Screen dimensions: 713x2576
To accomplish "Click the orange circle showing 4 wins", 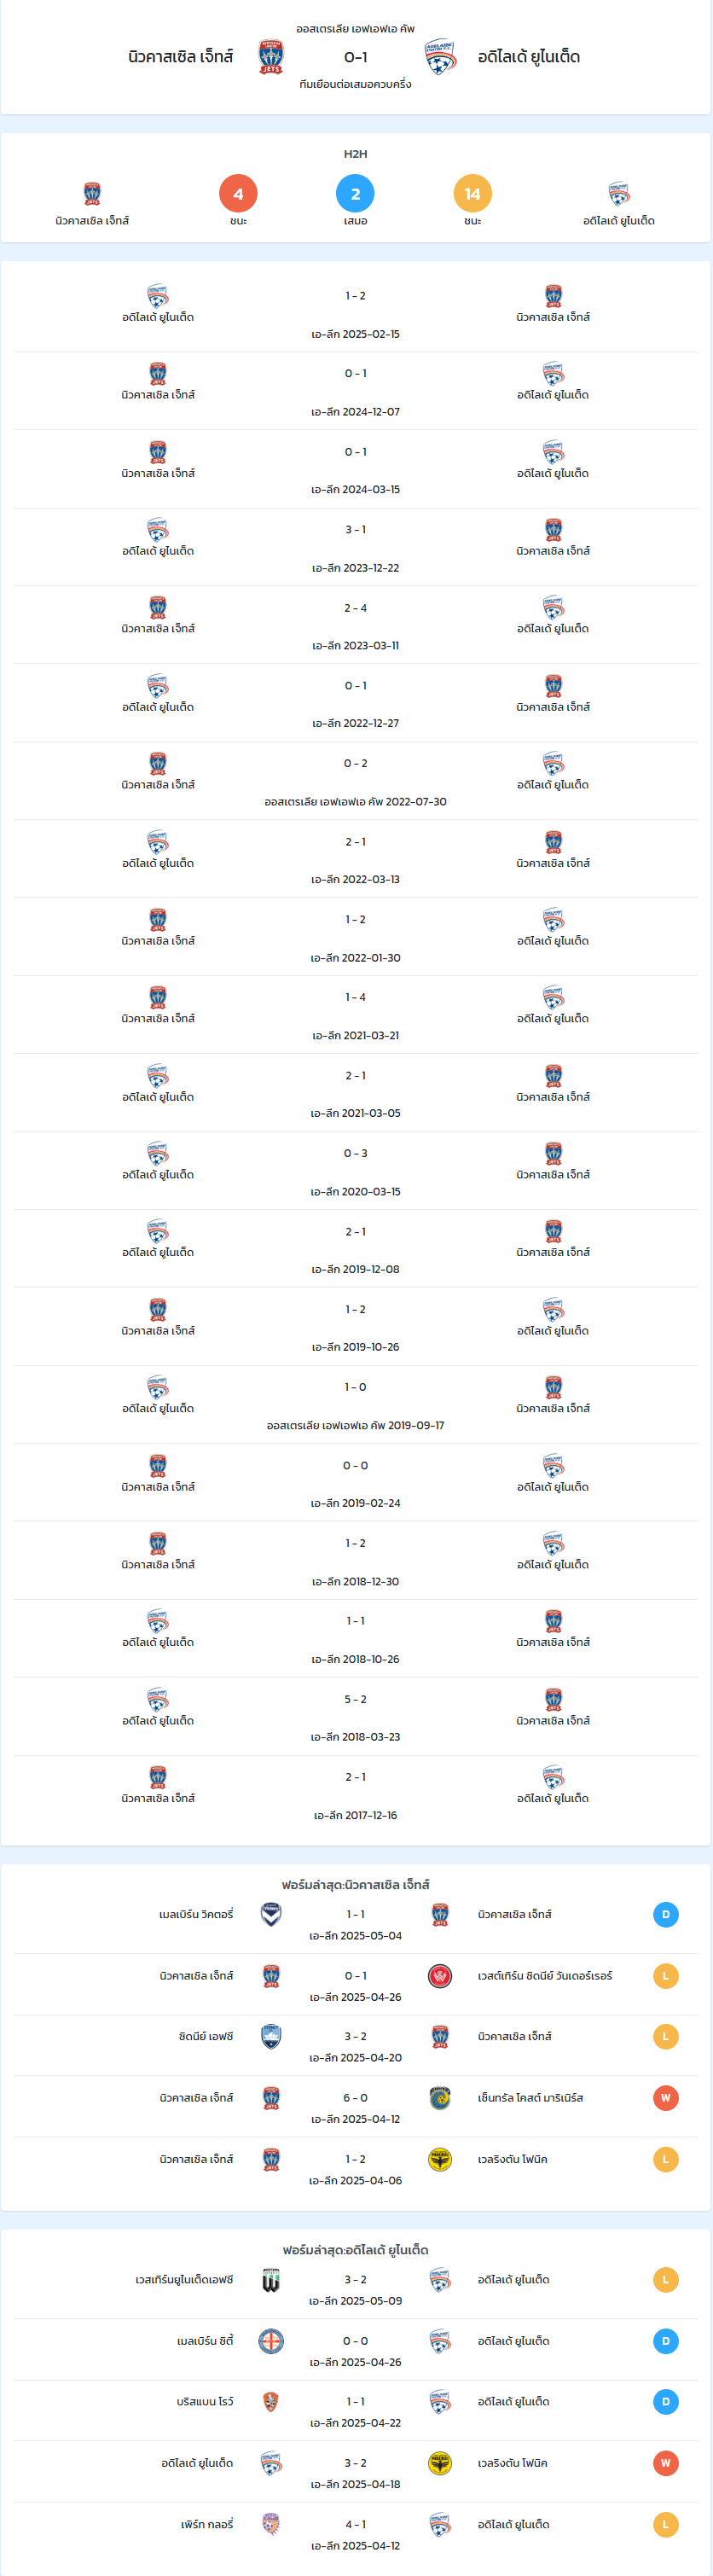I will (x=238, y=194).
